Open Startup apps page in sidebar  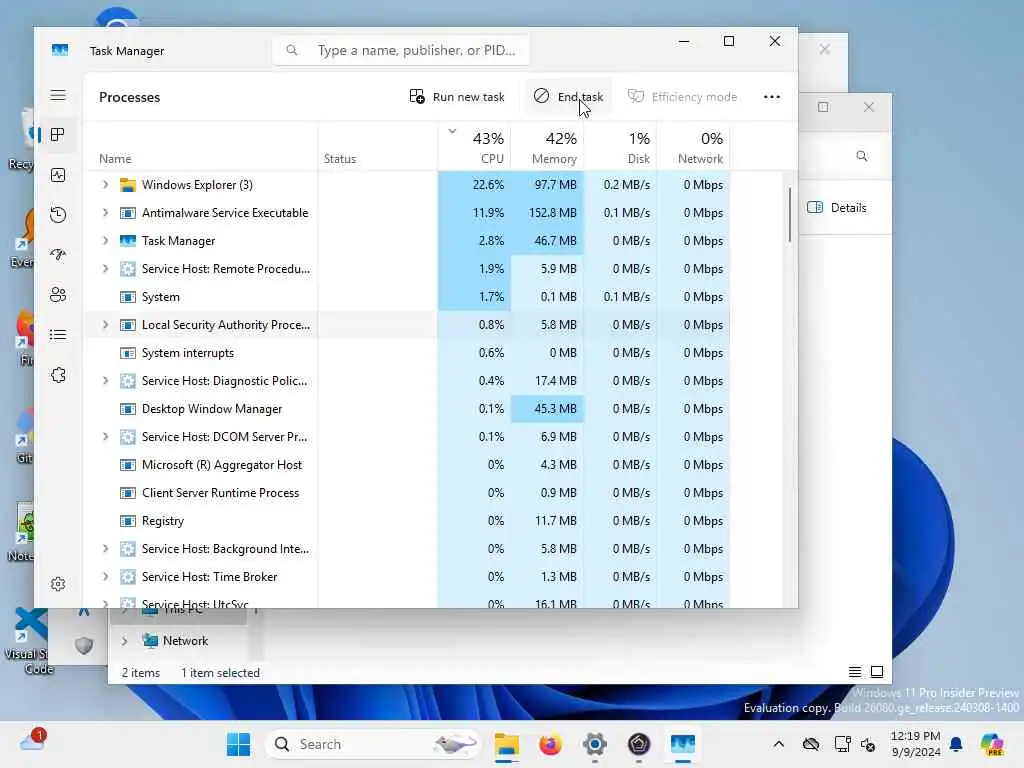pyautogui.click(x=58, y=255)
